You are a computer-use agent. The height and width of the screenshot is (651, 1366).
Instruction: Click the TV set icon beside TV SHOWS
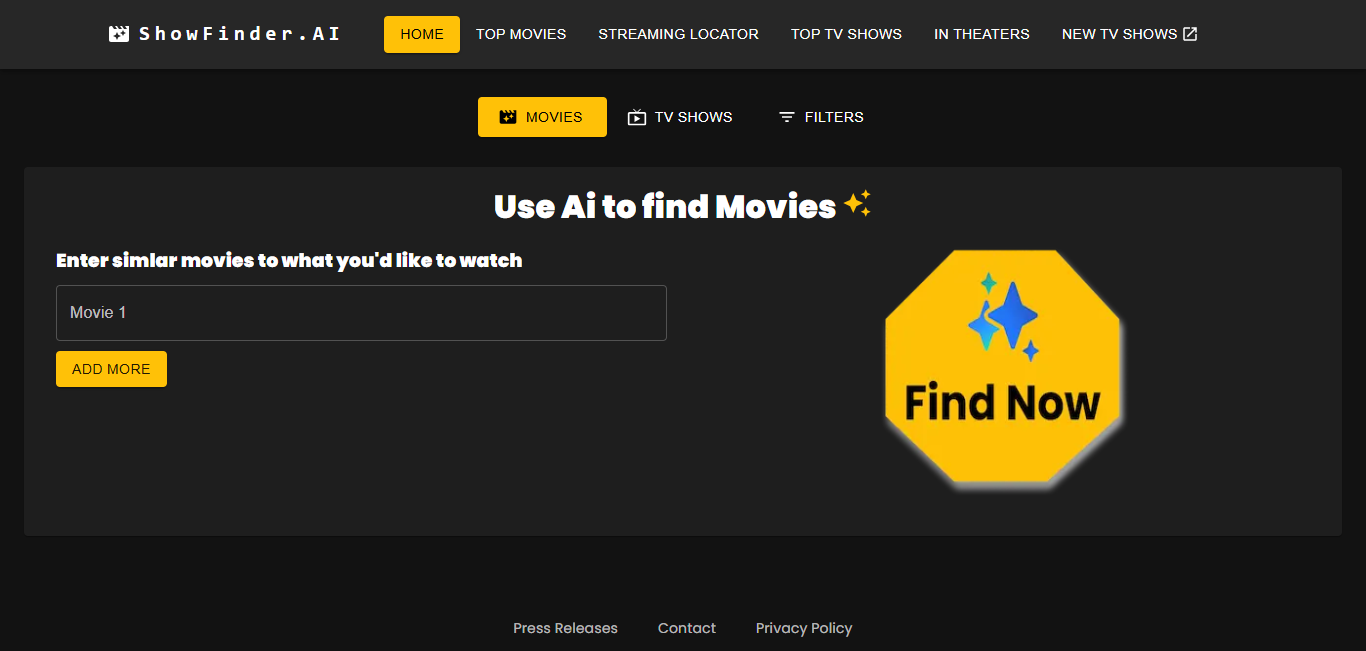point(638,116)
